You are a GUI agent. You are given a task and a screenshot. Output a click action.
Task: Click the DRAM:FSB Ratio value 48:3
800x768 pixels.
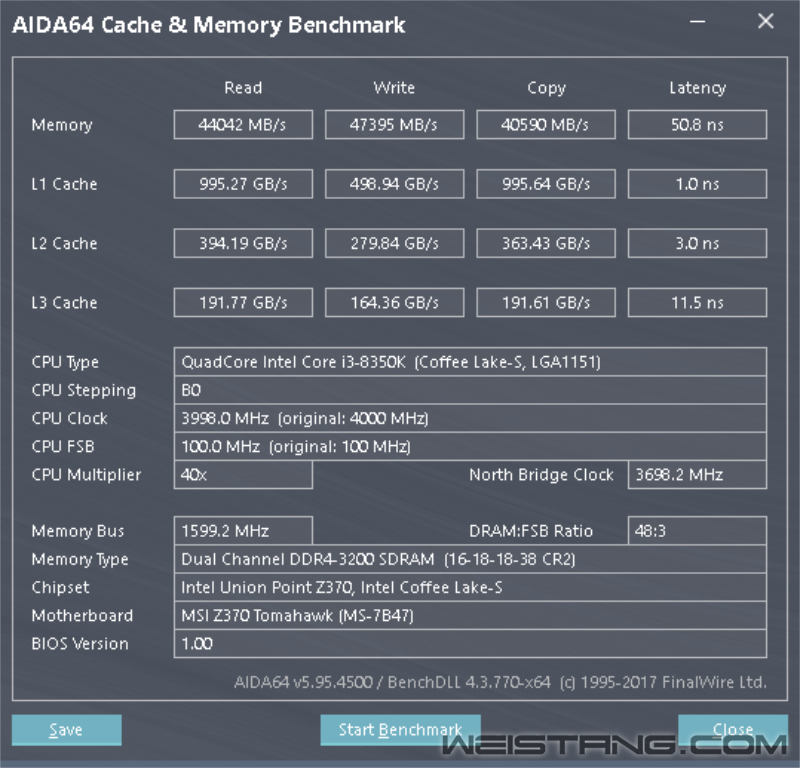pyautogui.click(x=697, y=531)
